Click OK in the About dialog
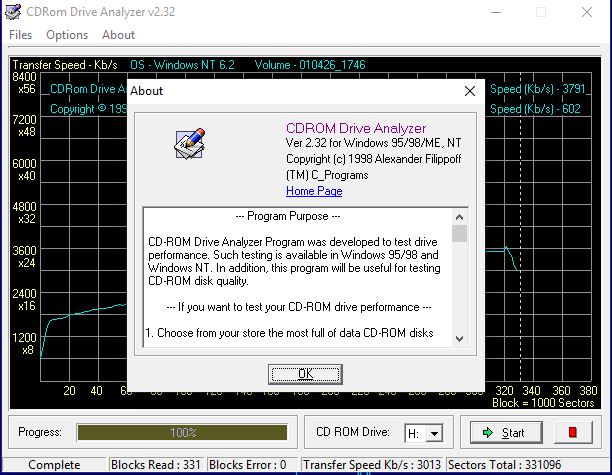The width and height of the screenshot is (612, 475). 305,373
